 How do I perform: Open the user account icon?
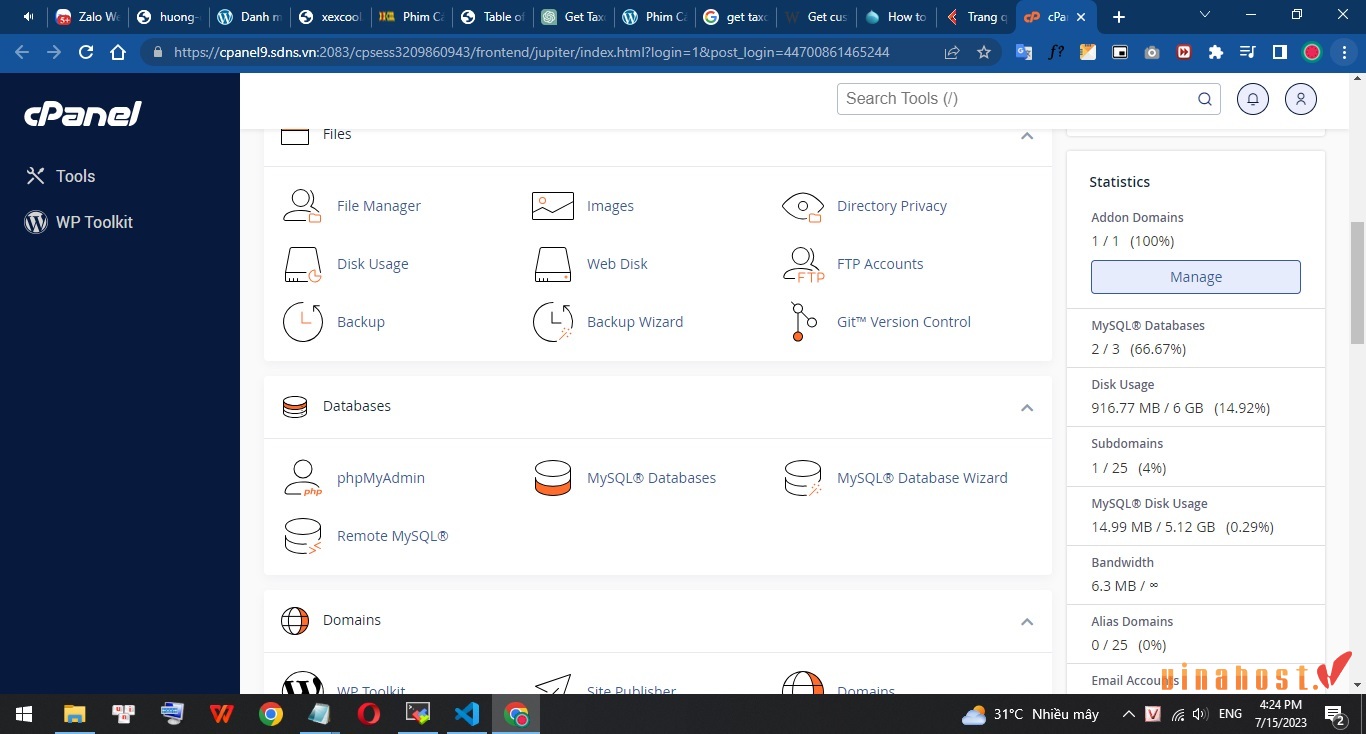[x=1301, y=99]
